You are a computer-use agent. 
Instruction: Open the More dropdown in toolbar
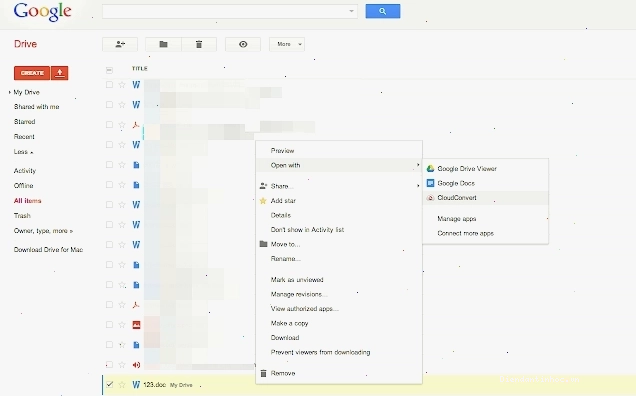click(287, 44)
